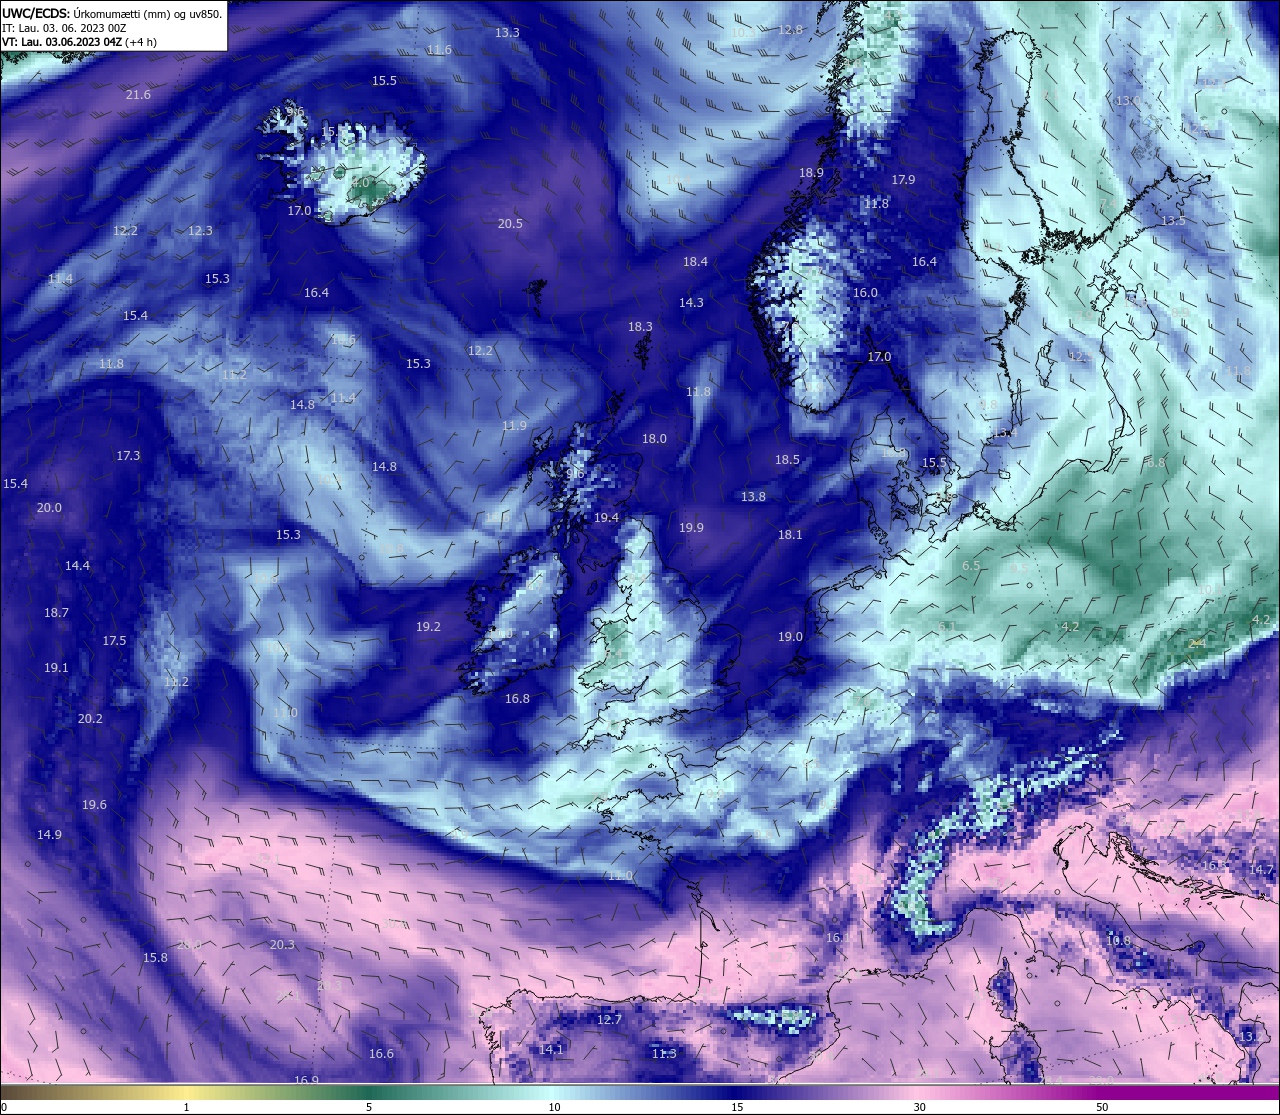
Task: Click the 11.9 value on the map
Action: (x=514, y=426)
